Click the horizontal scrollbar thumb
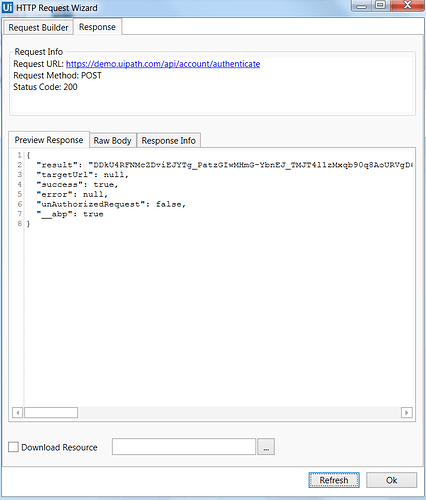The height and width of the screenshot is (500, 426). click(51, 413)
